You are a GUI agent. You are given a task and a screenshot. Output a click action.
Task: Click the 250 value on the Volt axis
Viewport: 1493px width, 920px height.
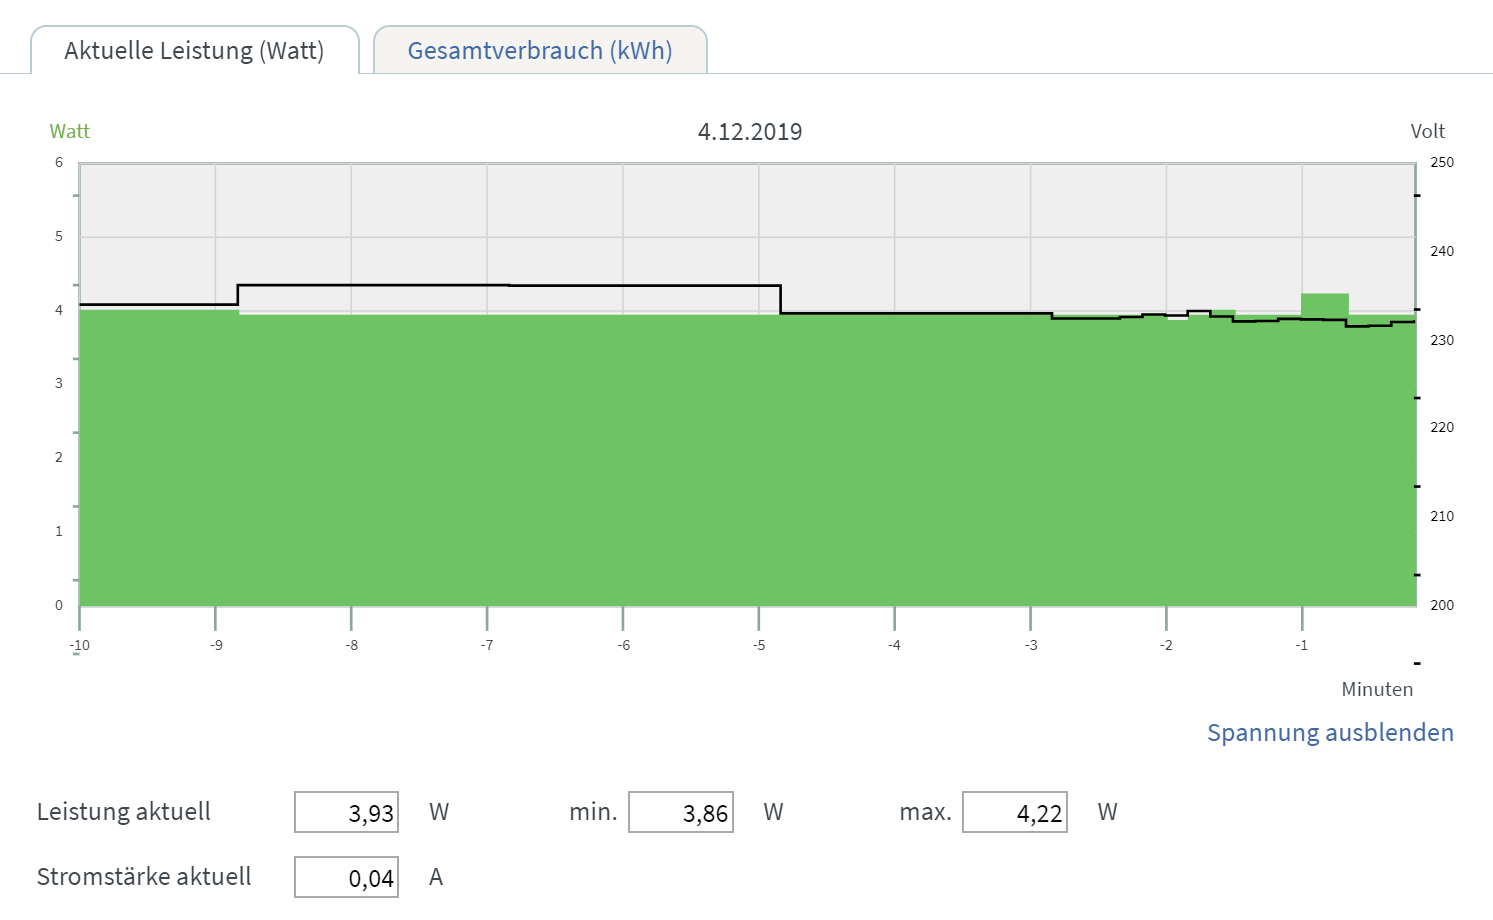[1442, 162]
